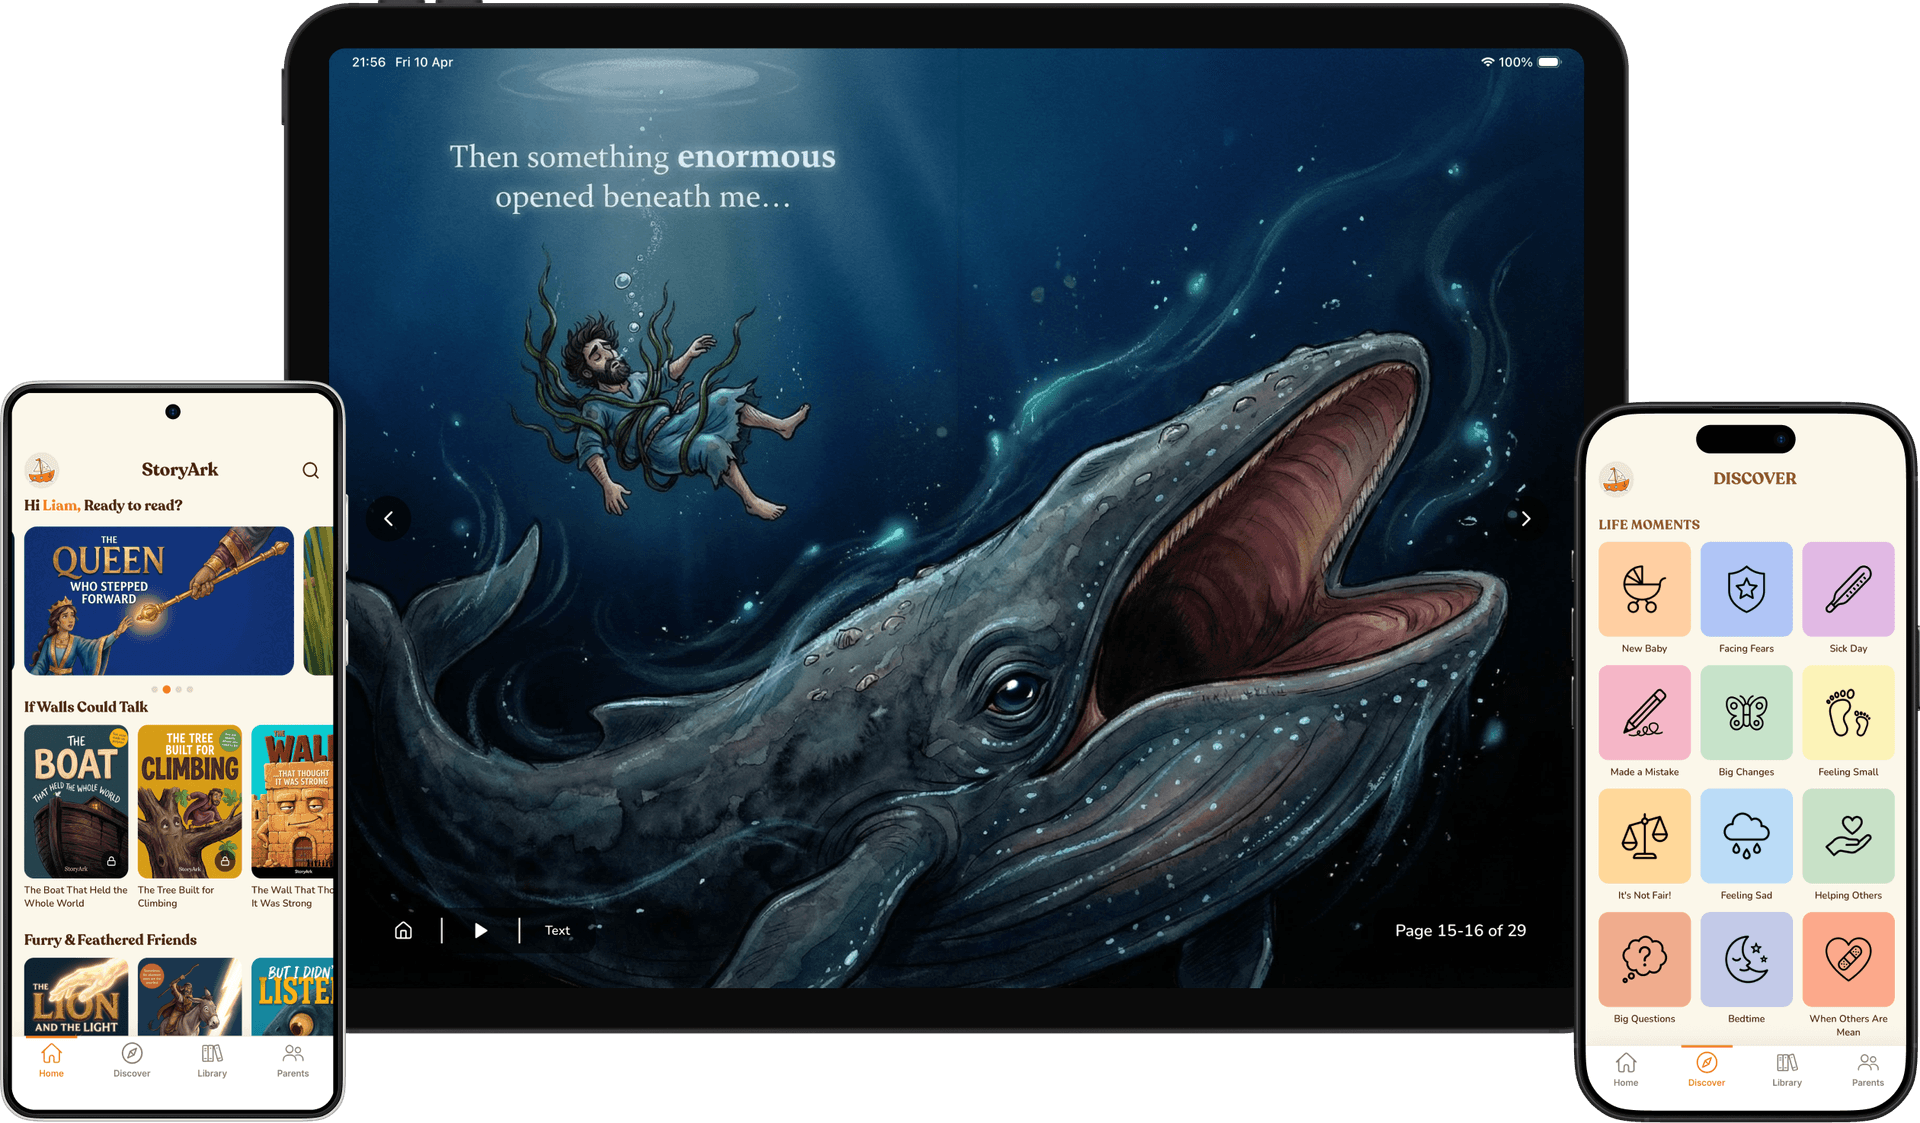Tap the Helping Others heart-in-hand icon
The height and width of the screenshot is (1123, 1920).
[1848, 836]
